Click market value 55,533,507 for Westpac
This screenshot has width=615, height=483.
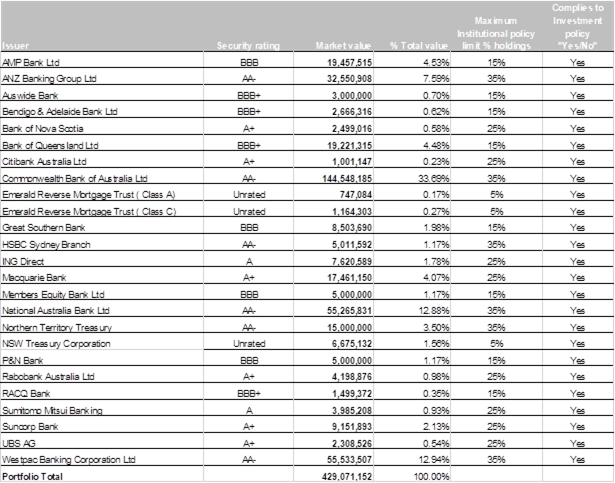pyautogui.click(x=349, y=459)
